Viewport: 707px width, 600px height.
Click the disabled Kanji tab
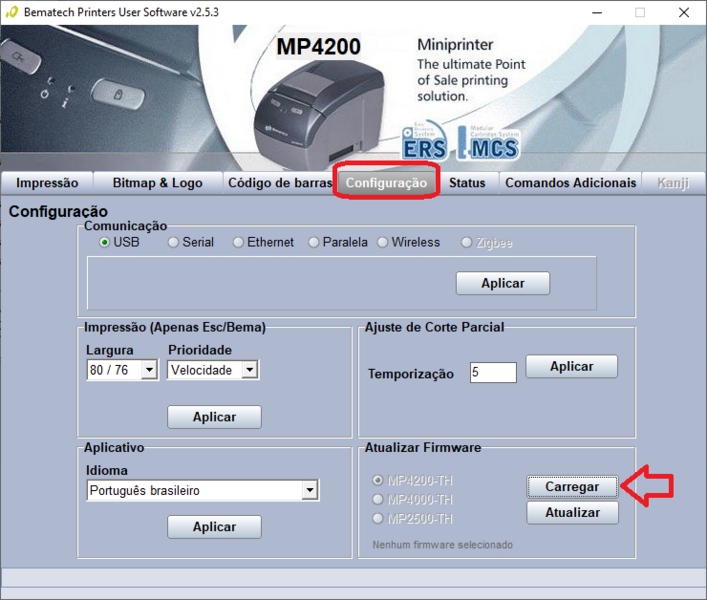673,183
